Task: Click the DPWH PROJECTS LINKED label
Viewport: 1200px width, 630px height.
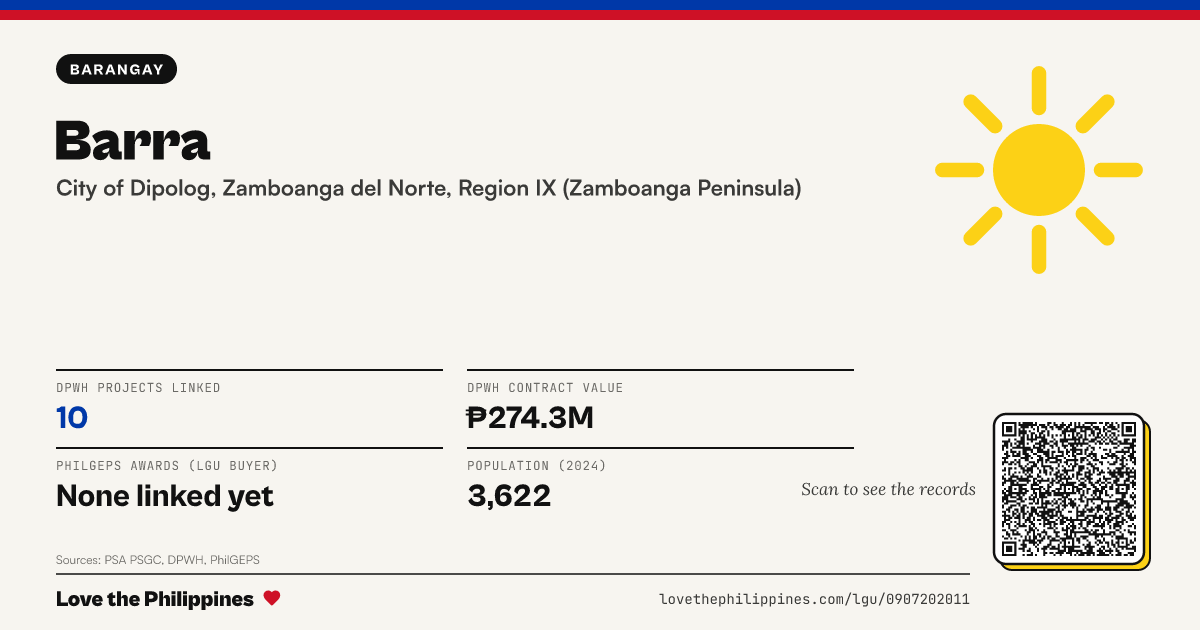Action: pos(139,388)
